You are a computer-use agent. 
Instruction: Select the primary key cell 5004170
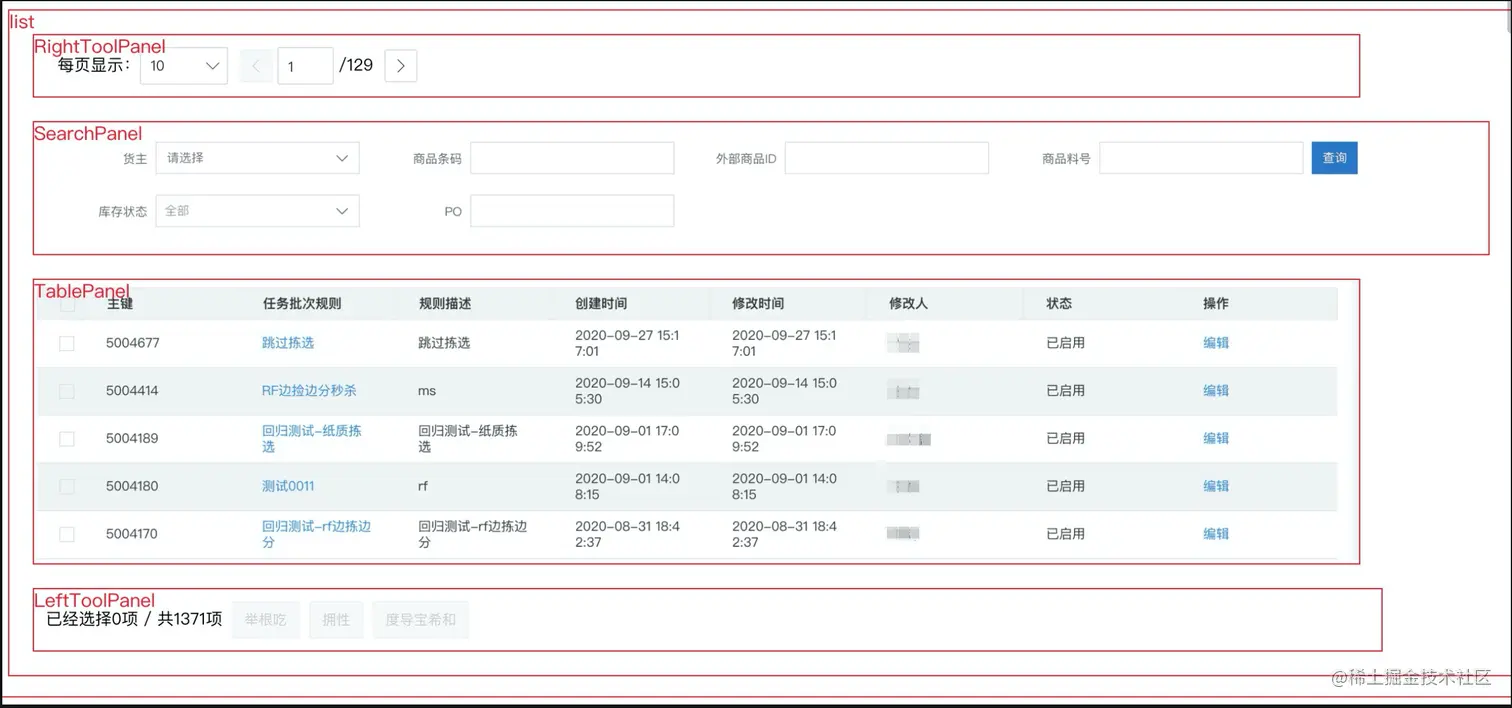click(x=133, y=534)
